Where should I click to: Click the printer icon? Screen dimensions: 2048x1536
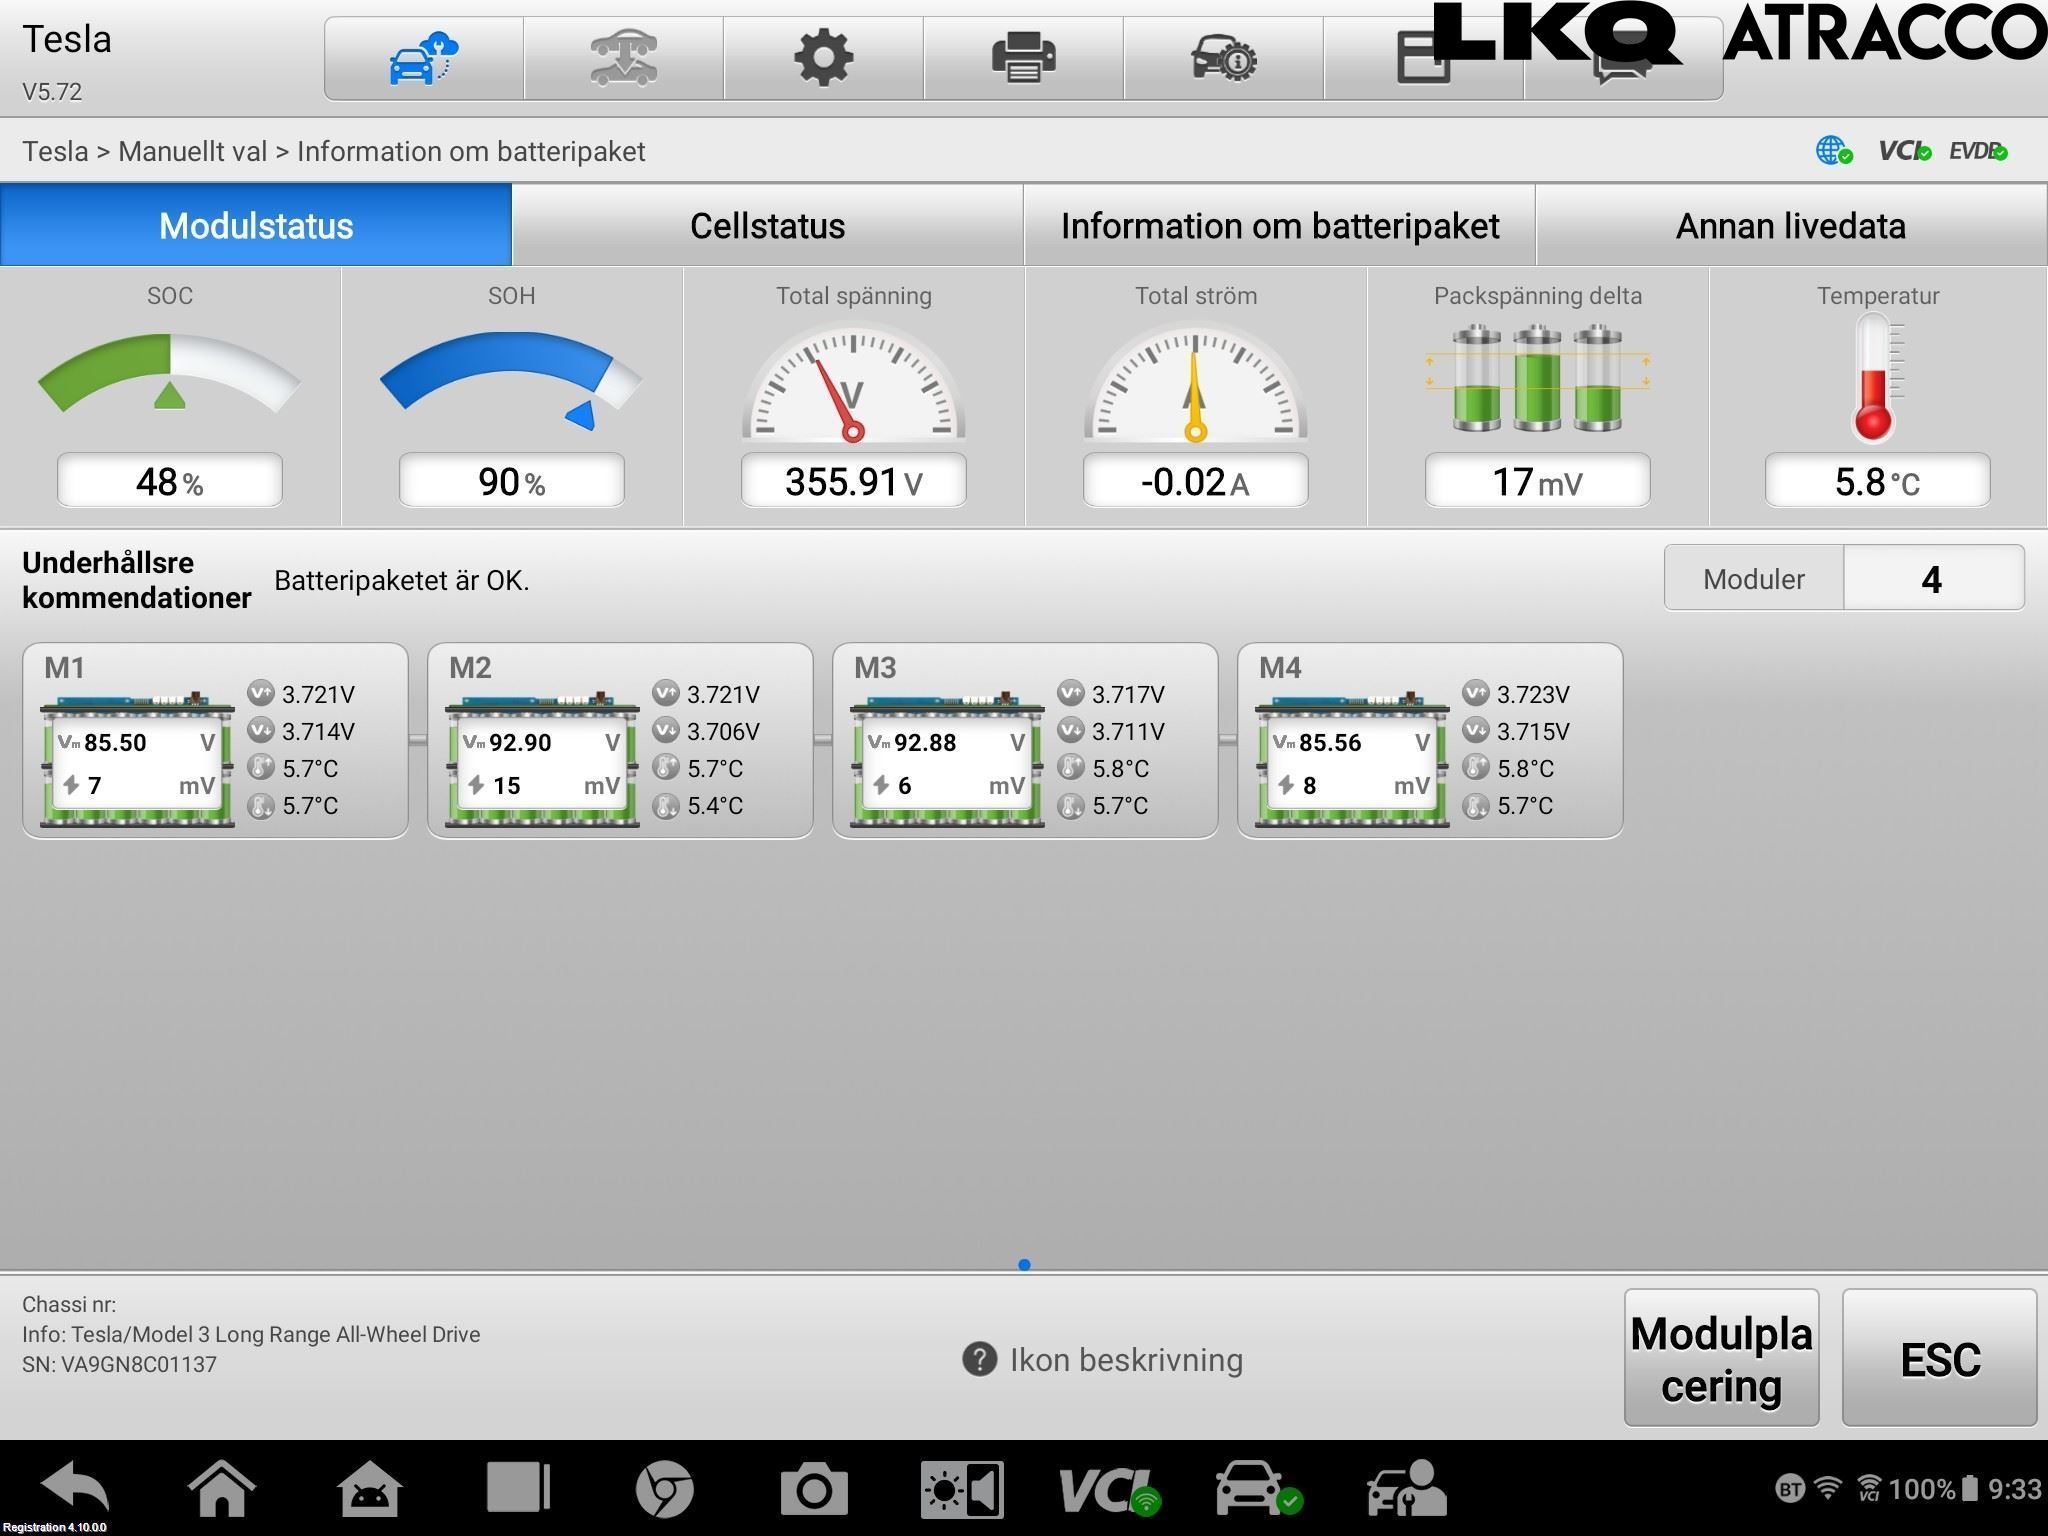point(1023,58)
